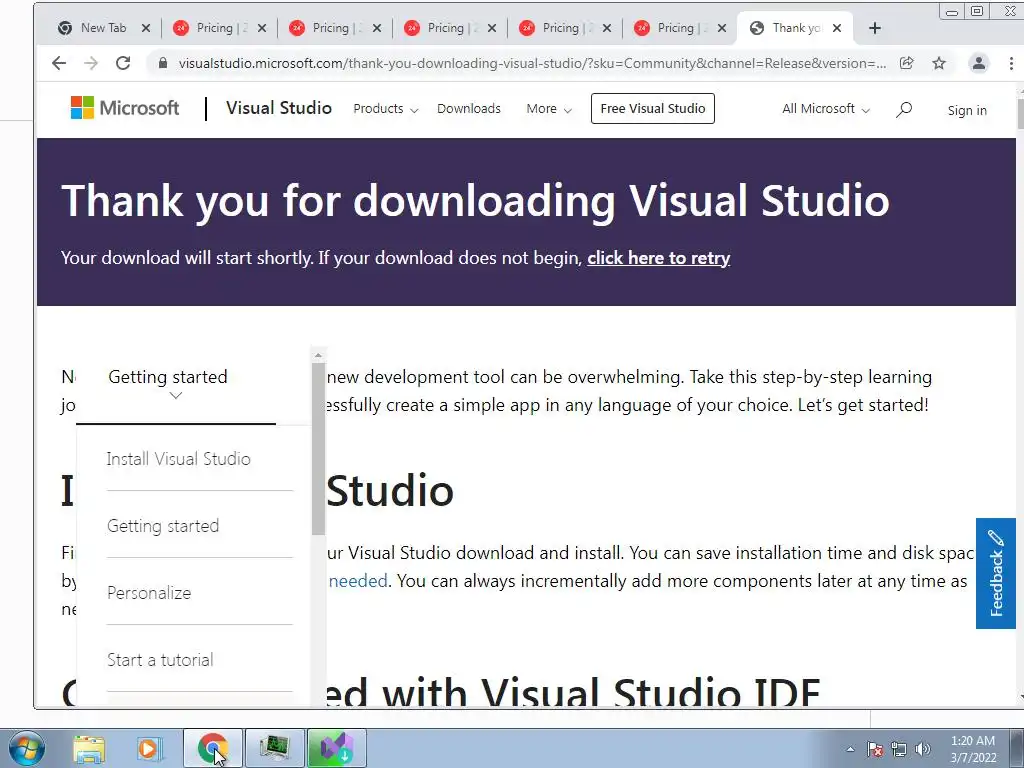Open a new tab with plus button
The width and height of the screenshot is (1024, 768).
875,28
